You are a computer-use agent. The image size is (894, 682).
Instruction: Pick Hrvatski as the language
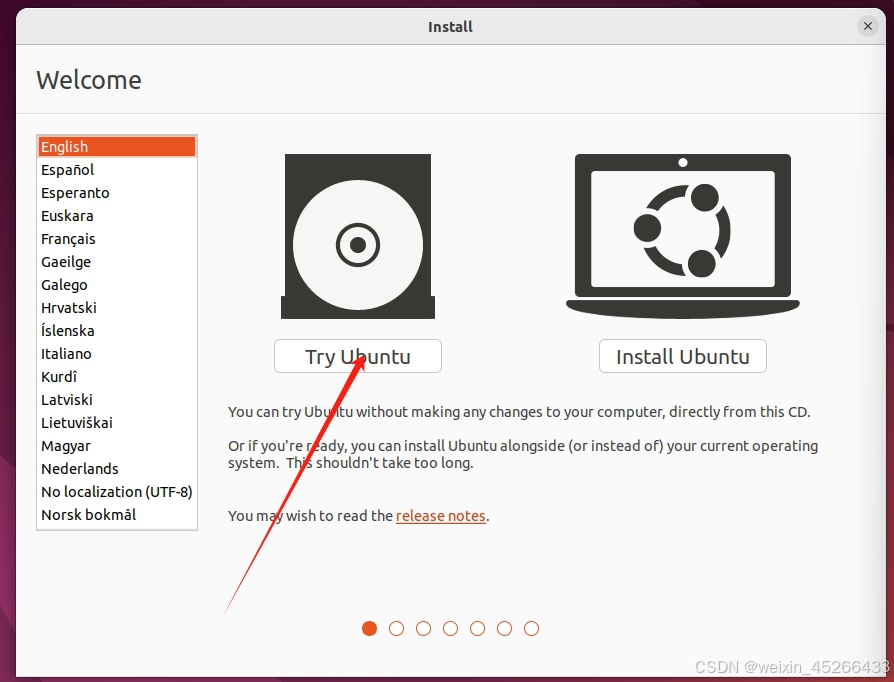[x=117, y=308]
